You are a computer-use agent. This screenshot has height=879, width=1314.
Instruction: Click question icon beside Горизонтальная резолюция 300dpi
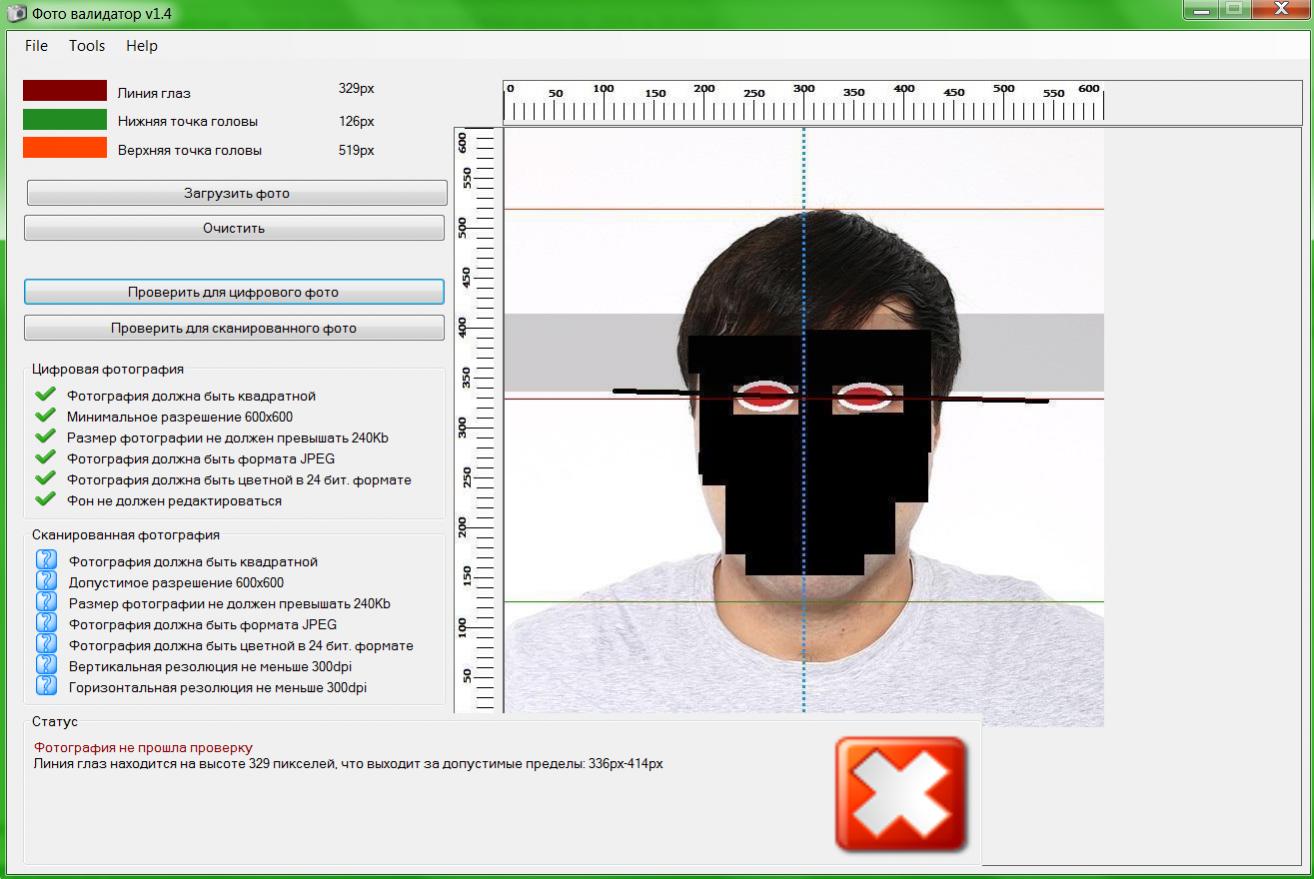tap(46, 686)
